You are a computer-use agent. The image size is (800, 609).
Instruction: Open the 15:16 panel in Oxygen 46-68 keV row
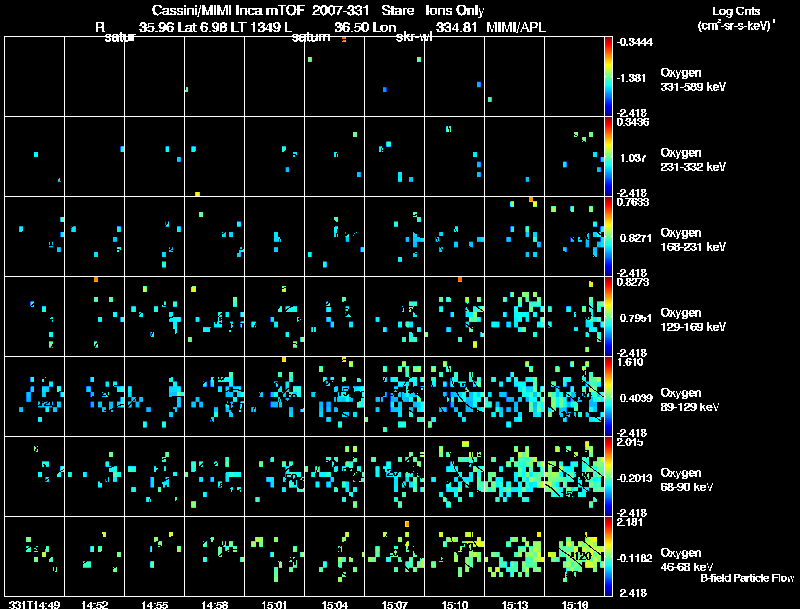point(575,556)
